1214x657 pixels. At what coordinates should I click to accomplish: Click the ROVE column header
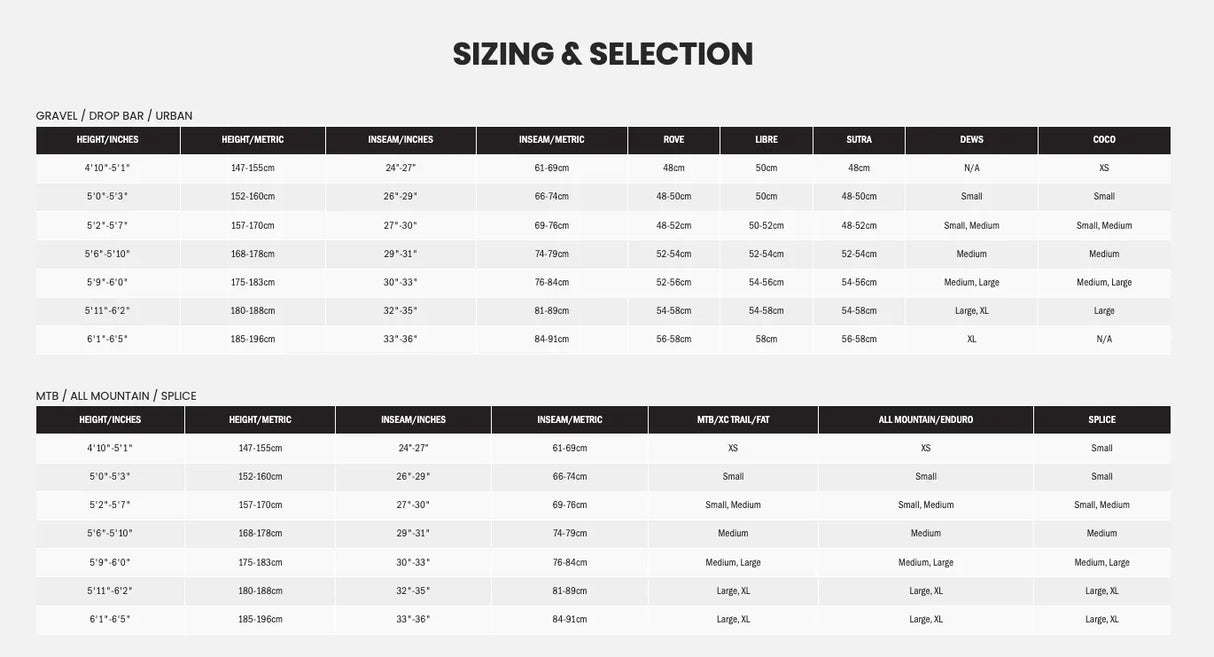pyautogui.click(x=674, y=140)
